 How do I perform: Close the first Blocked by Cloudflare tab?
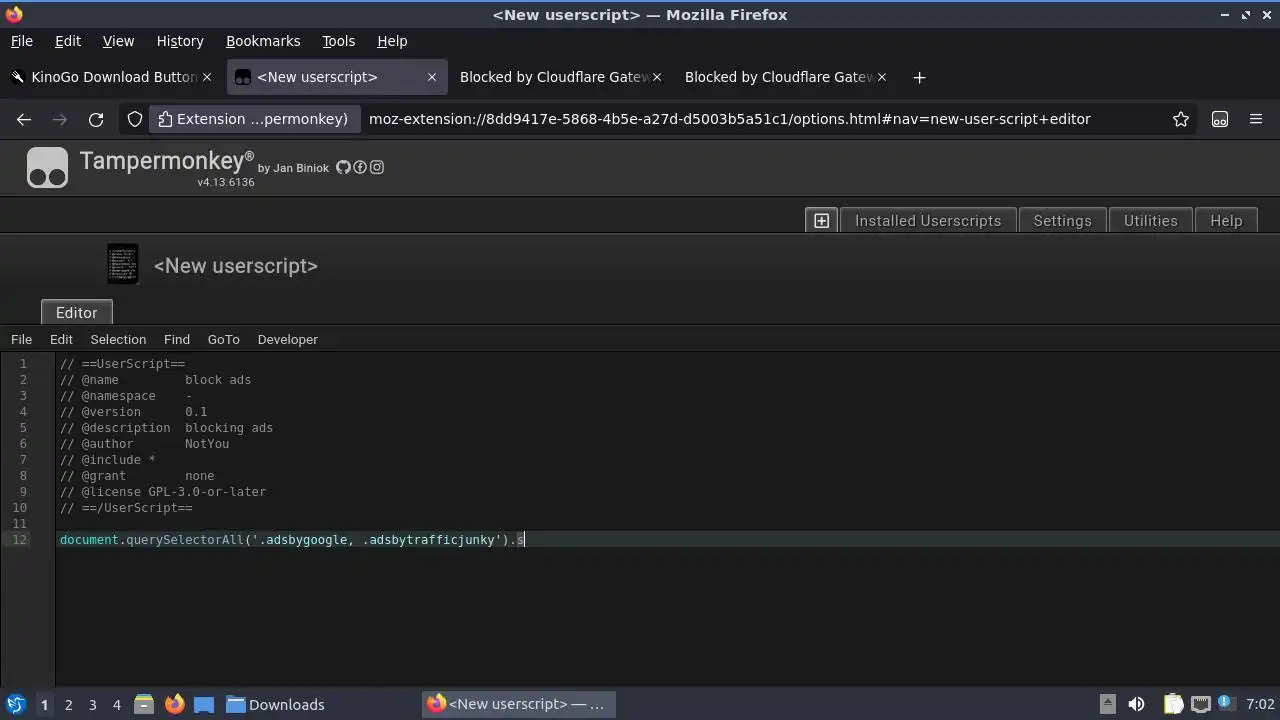pyautogui.click(x=657, y=77)
